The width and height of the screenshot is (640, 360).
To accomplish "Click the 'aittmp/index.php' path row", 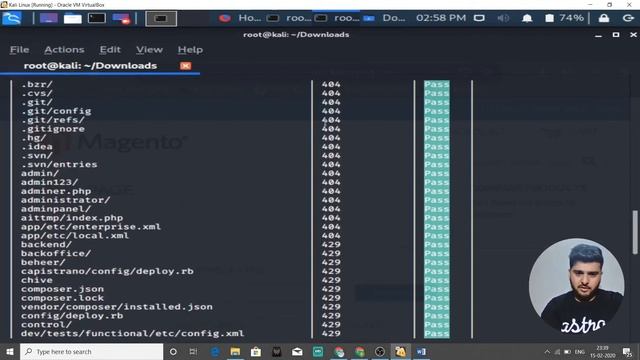I will (x=72, y=218).
